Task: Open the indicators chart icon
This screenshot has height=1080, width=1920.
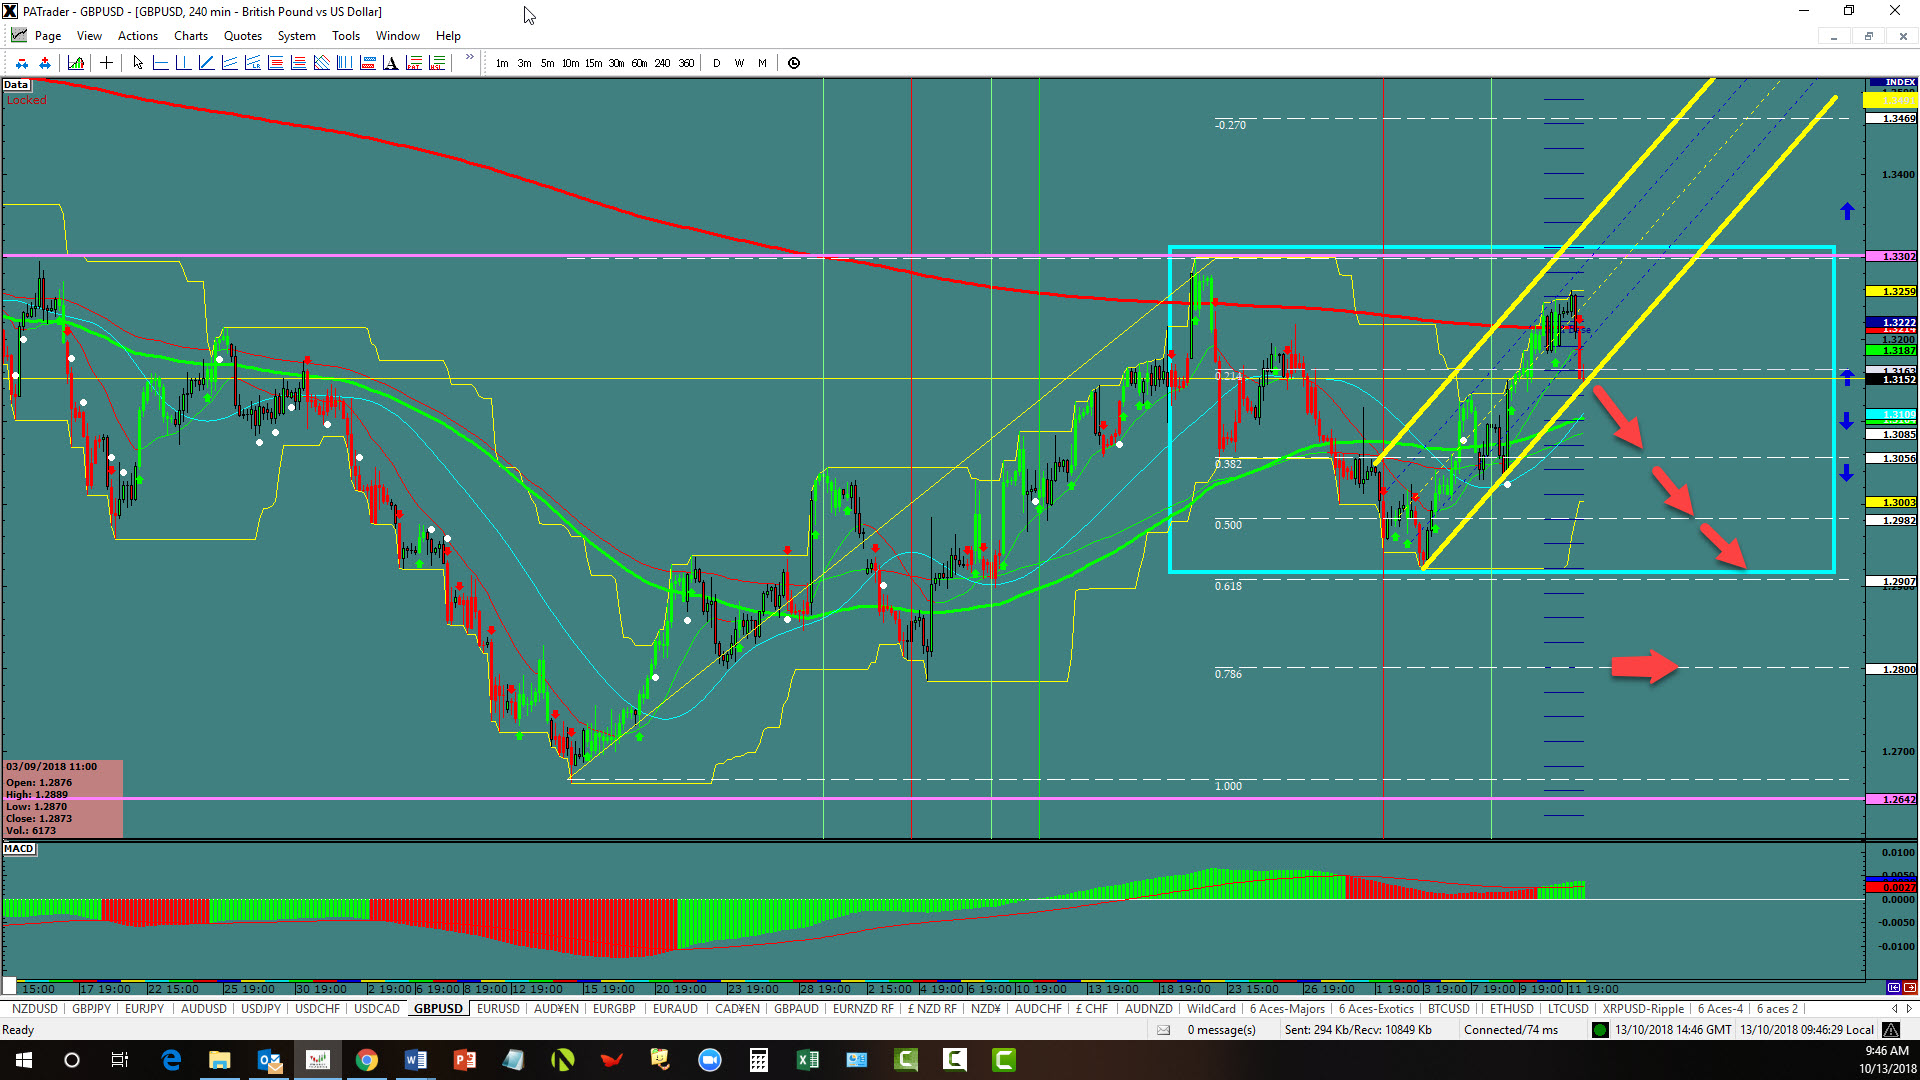Action: (76, 63)
